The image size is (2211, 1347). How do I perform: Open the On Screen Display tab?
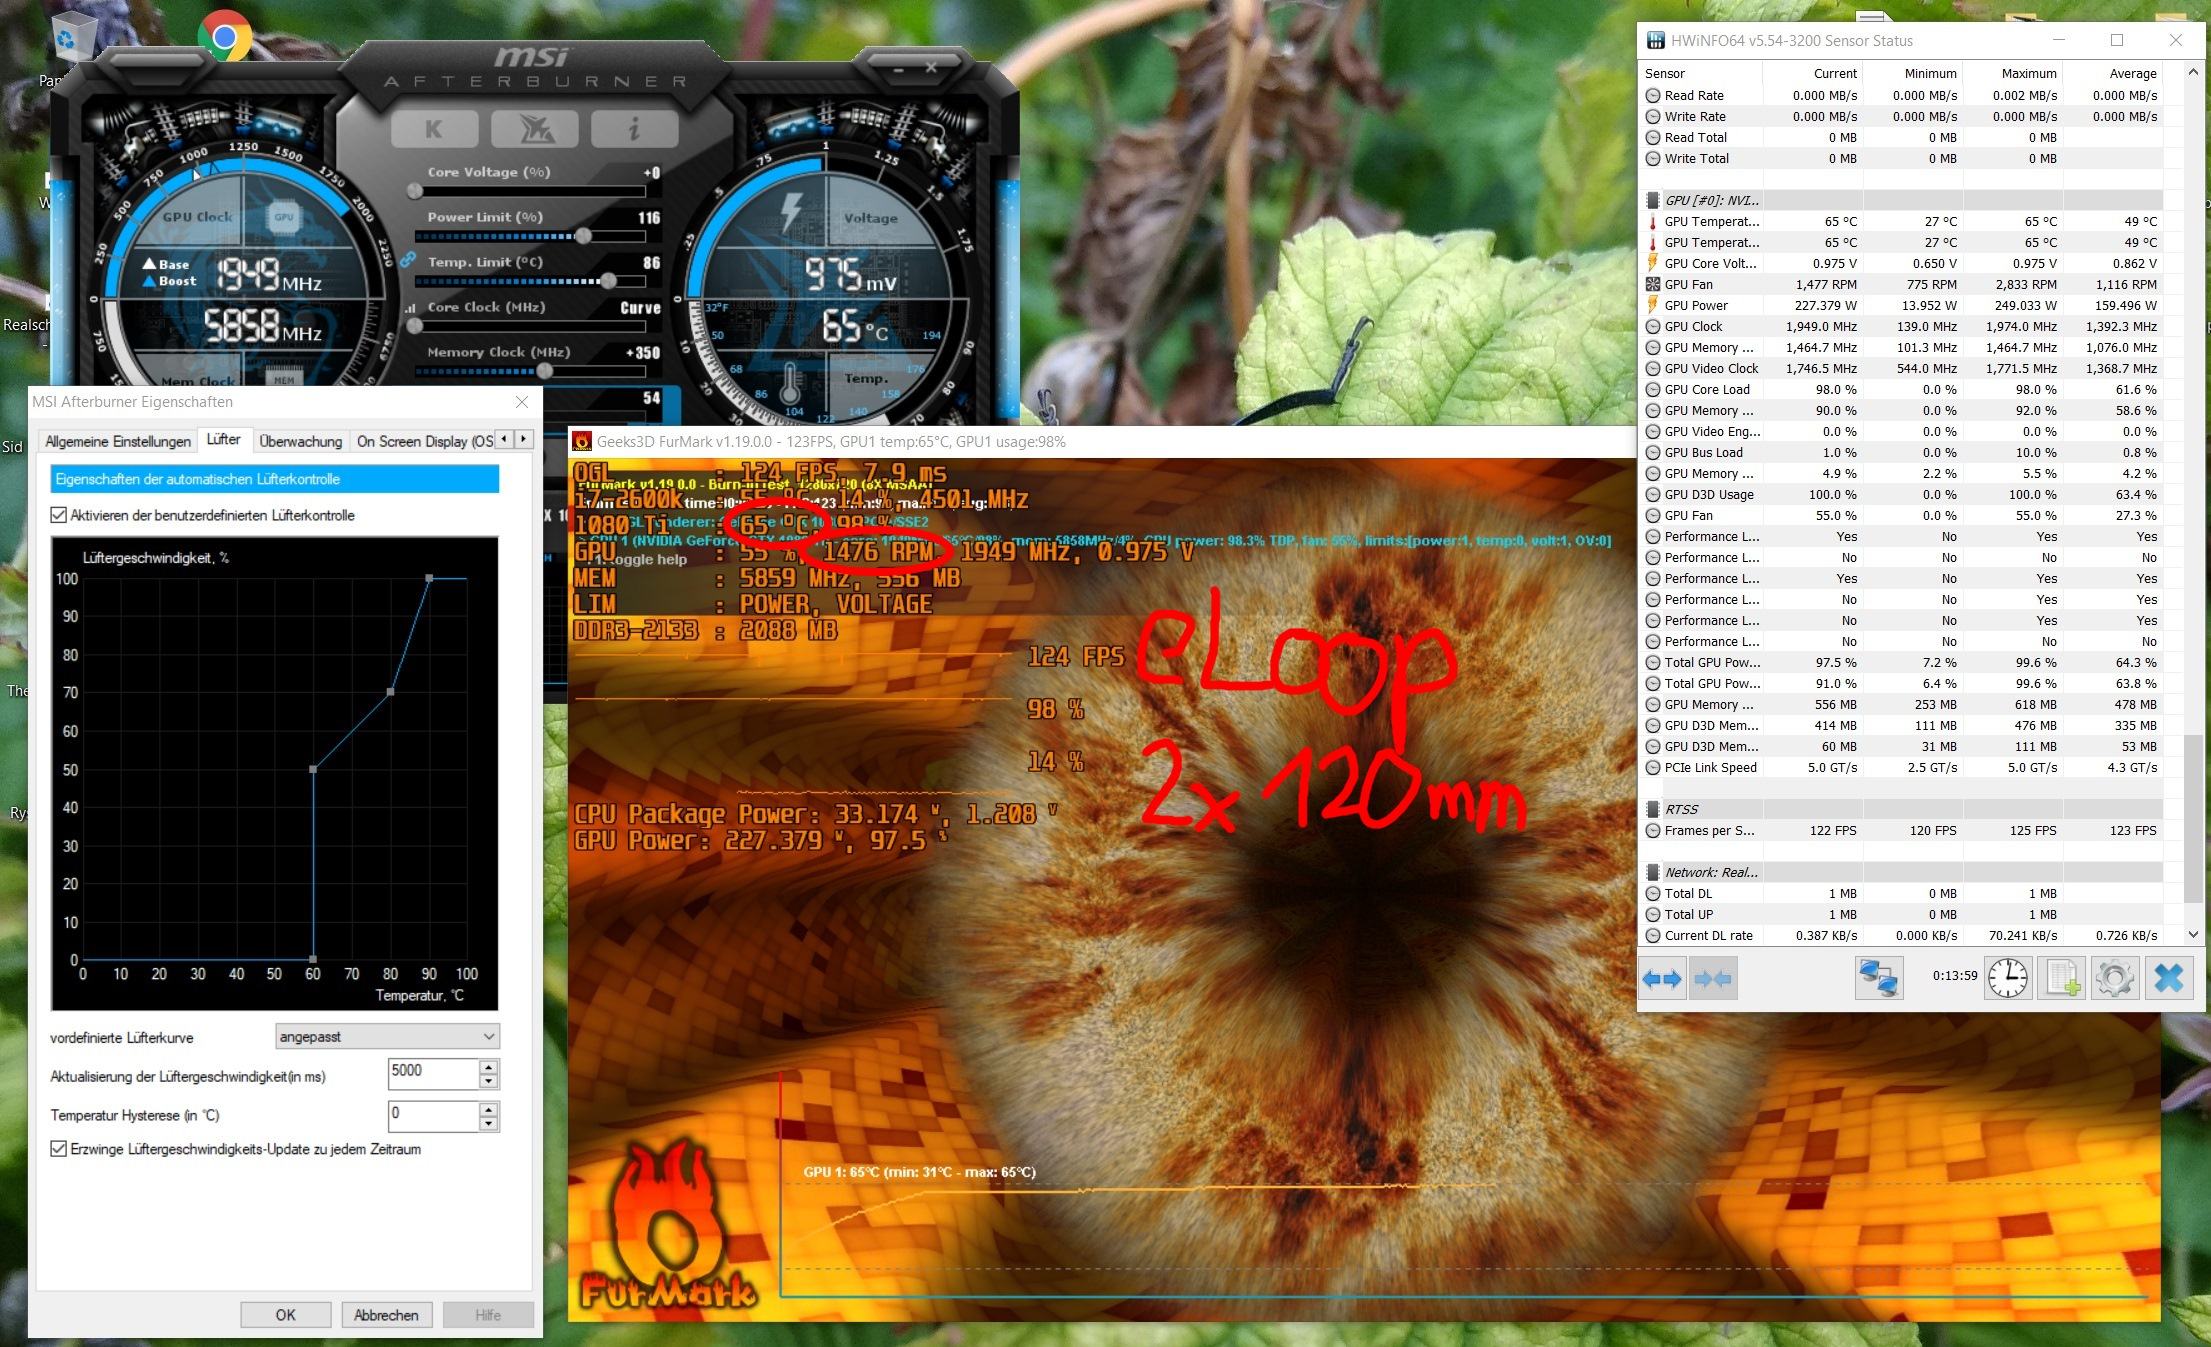(x=424, y=442)
